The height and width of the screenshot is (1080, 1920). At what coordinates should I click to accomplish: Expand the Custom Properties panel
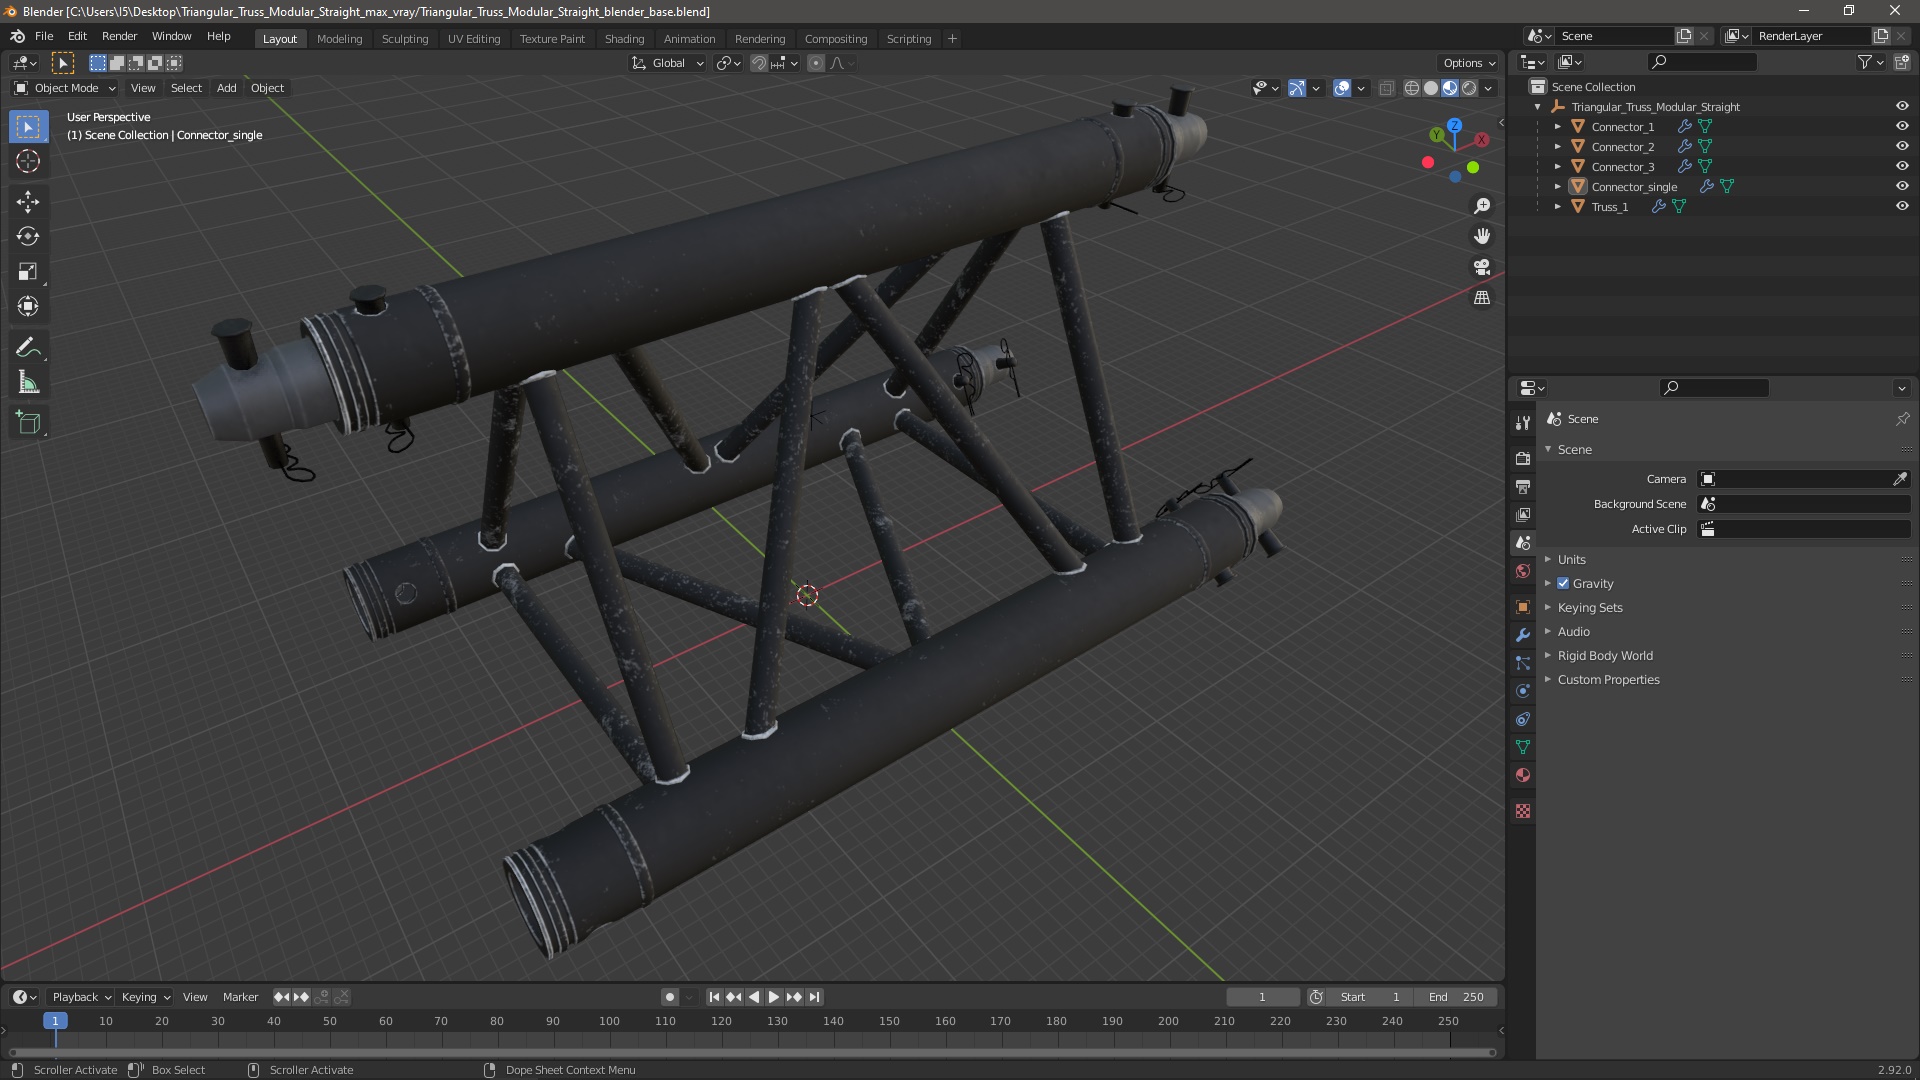[1608, 679]
